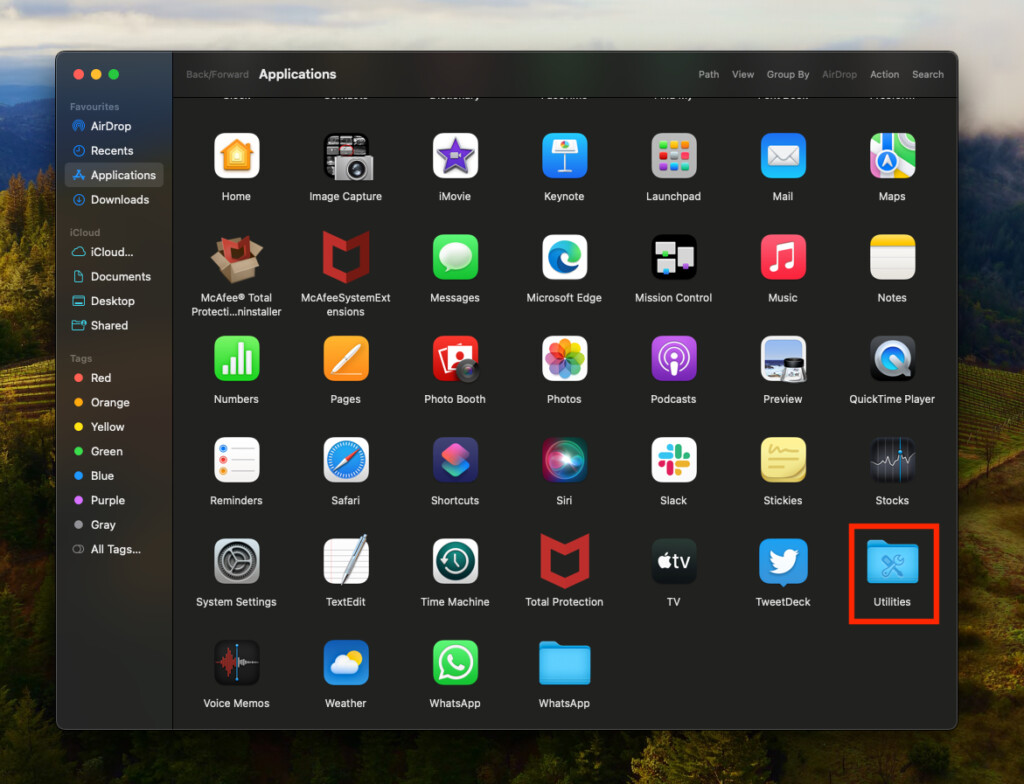This screenshot has height=784, width=1024.
Task: Launch iMovie from Applications
Action: click(x=455, y=156)
